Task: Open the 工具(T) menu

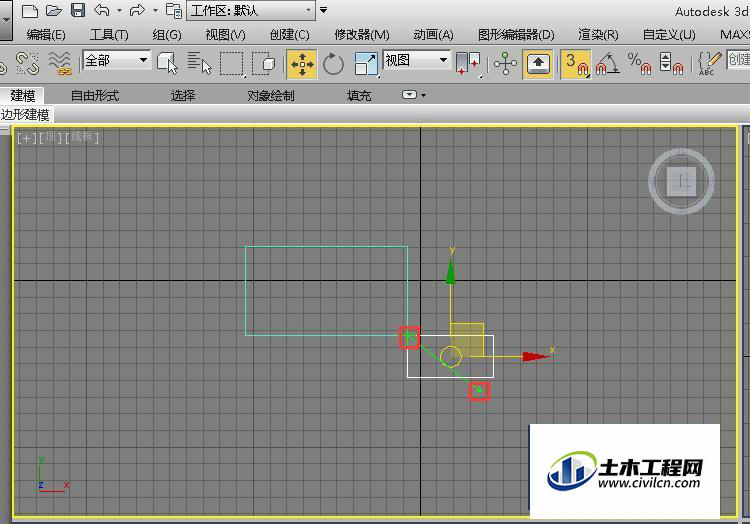Action: [109, 34]
